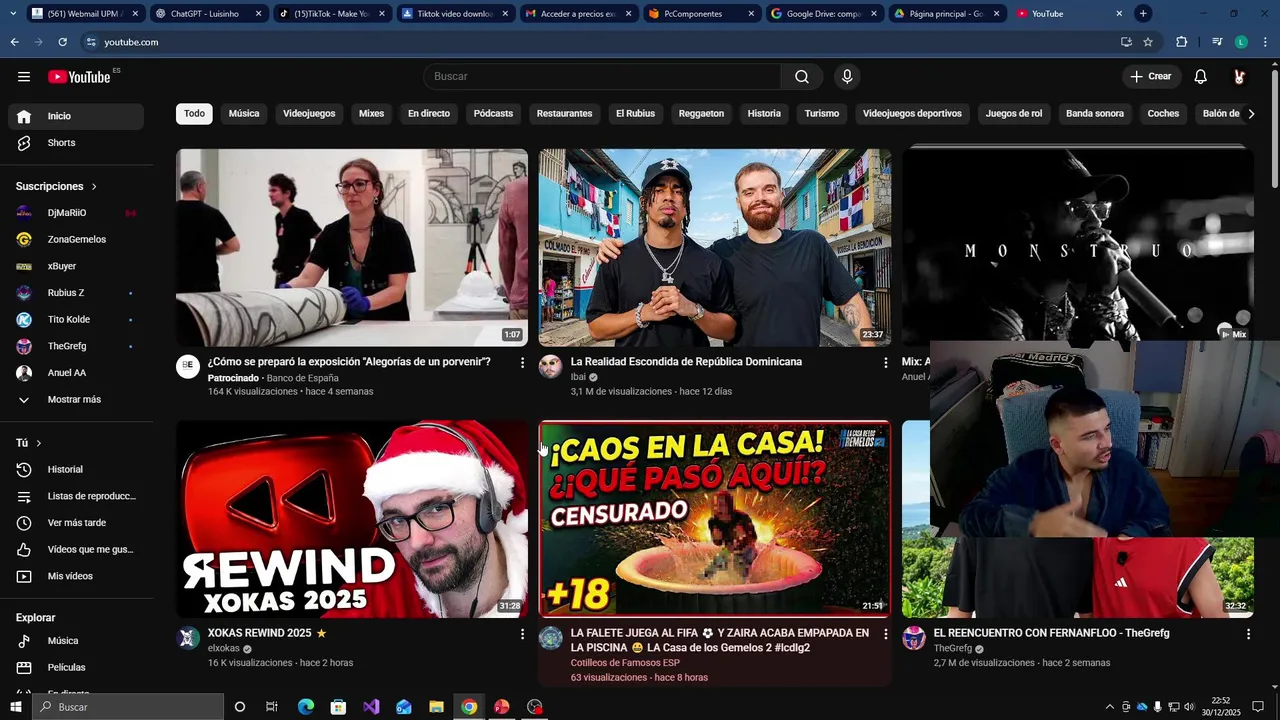Select the Todo filter chip
The image size is (1280, 720).
point(194,114)
